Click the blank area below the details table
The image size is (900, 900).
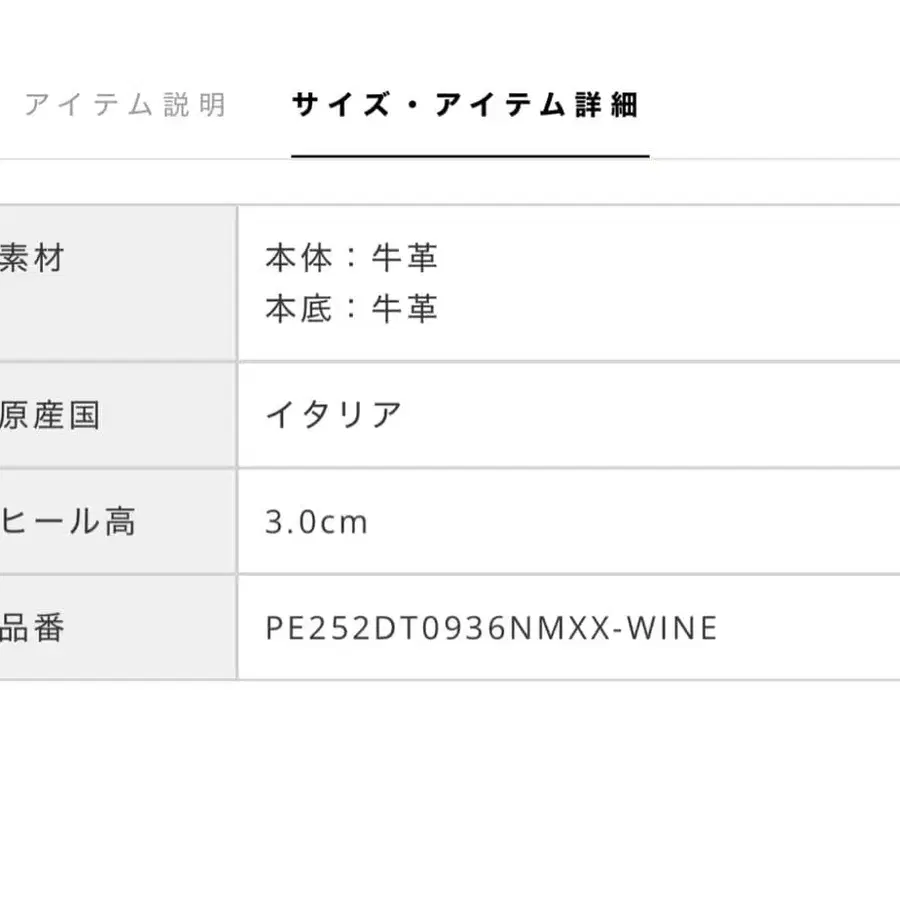(x=450, y=790)
